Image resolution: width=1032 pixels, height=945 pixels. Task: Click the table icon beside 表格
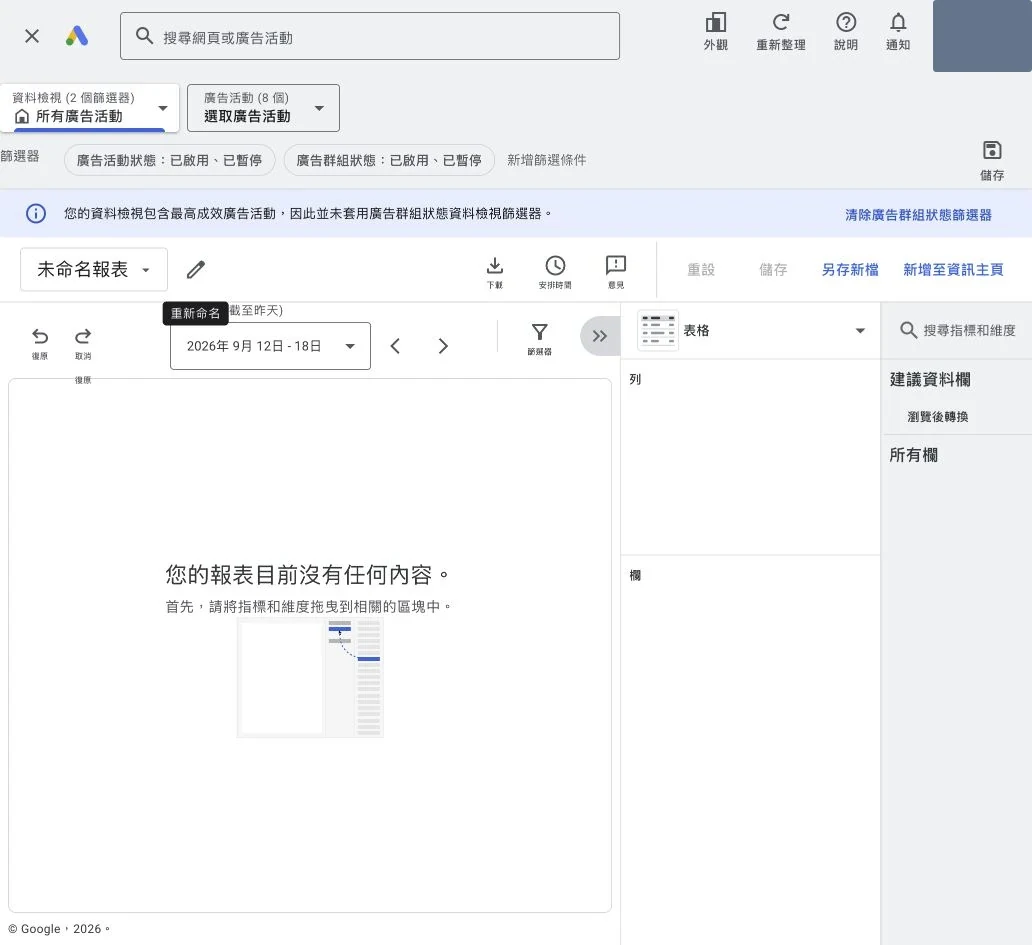(x=658, y=330)
